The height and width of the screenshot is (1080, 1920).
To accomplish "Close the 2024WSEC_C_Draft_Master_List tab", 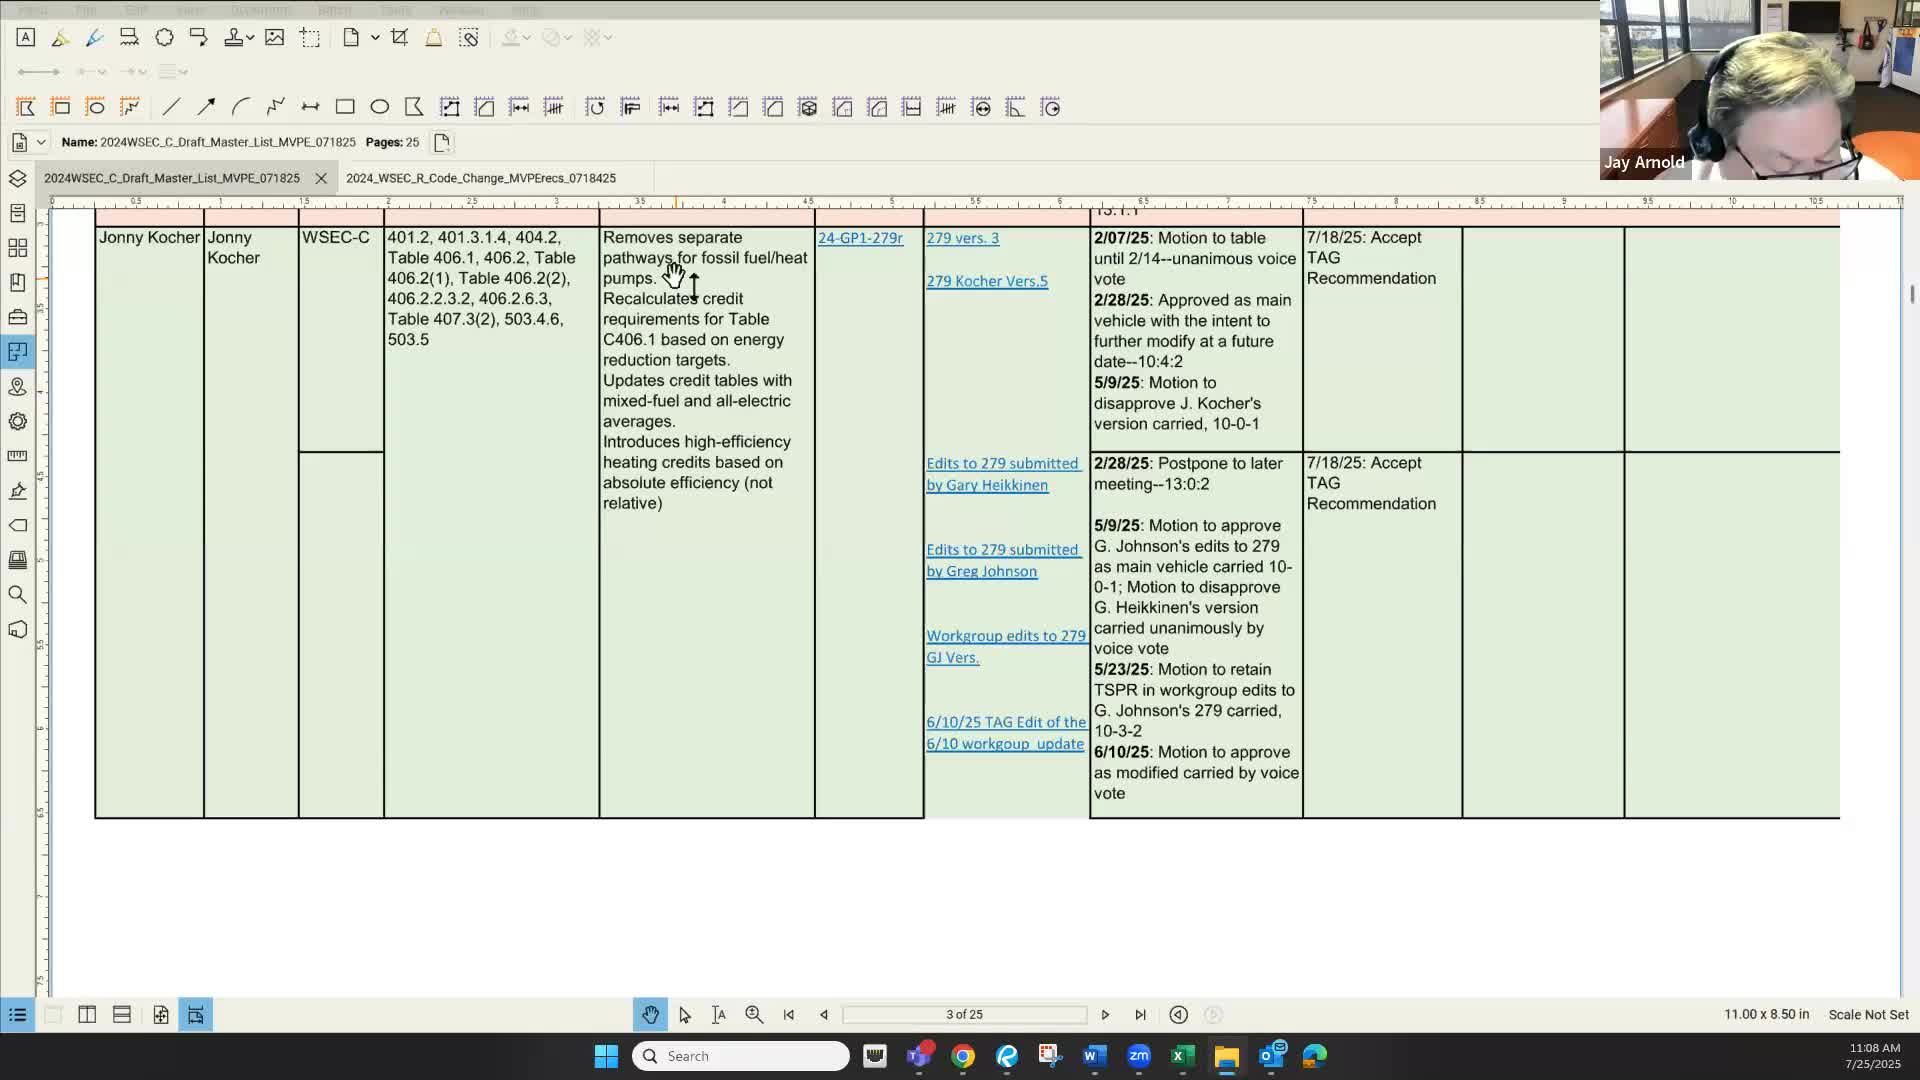I will click(321, 178).
